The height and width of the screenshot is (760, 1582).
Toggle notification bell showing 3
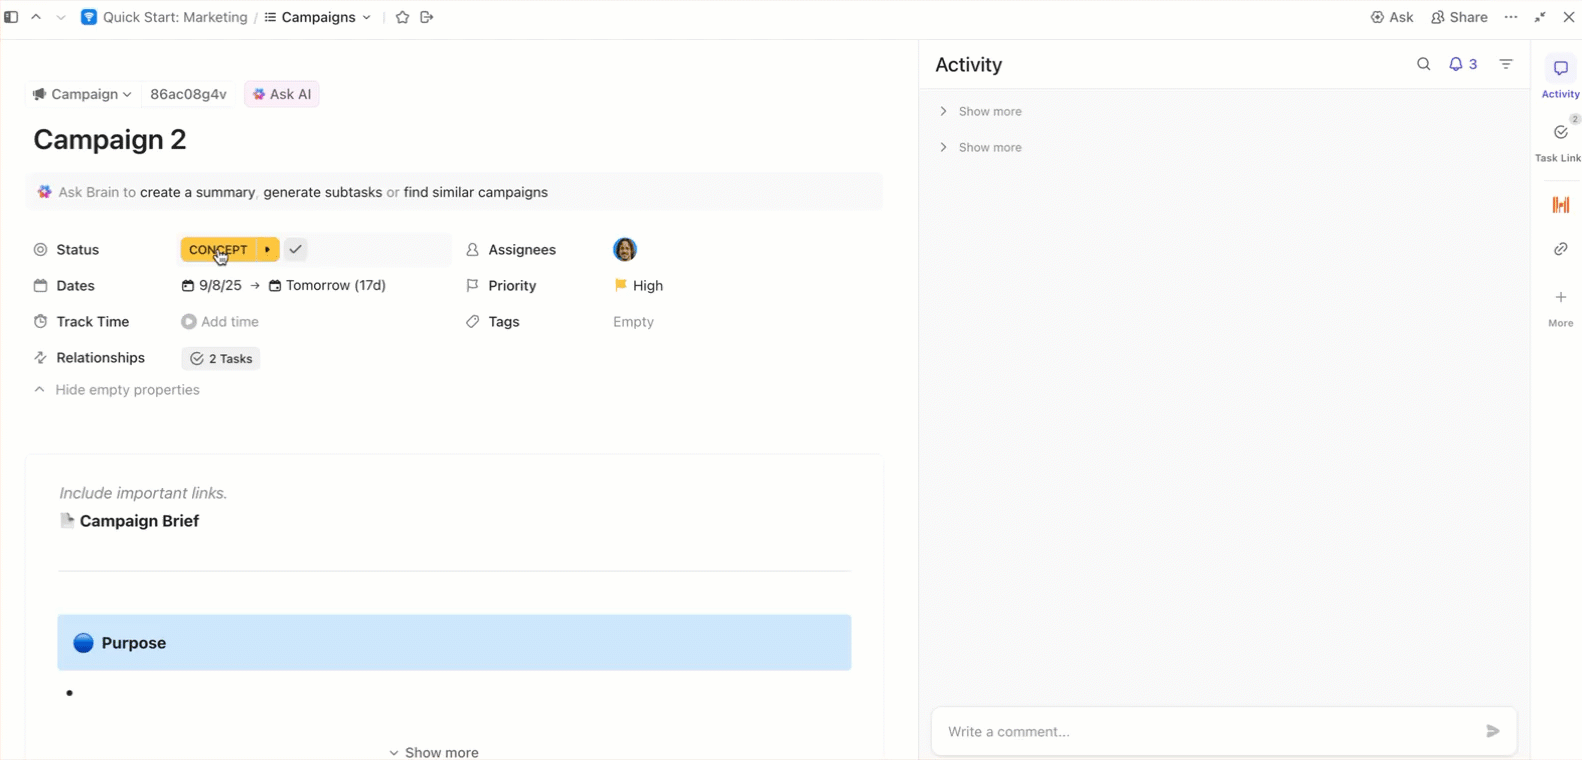pyautogui.click(x=1462, y=64)
